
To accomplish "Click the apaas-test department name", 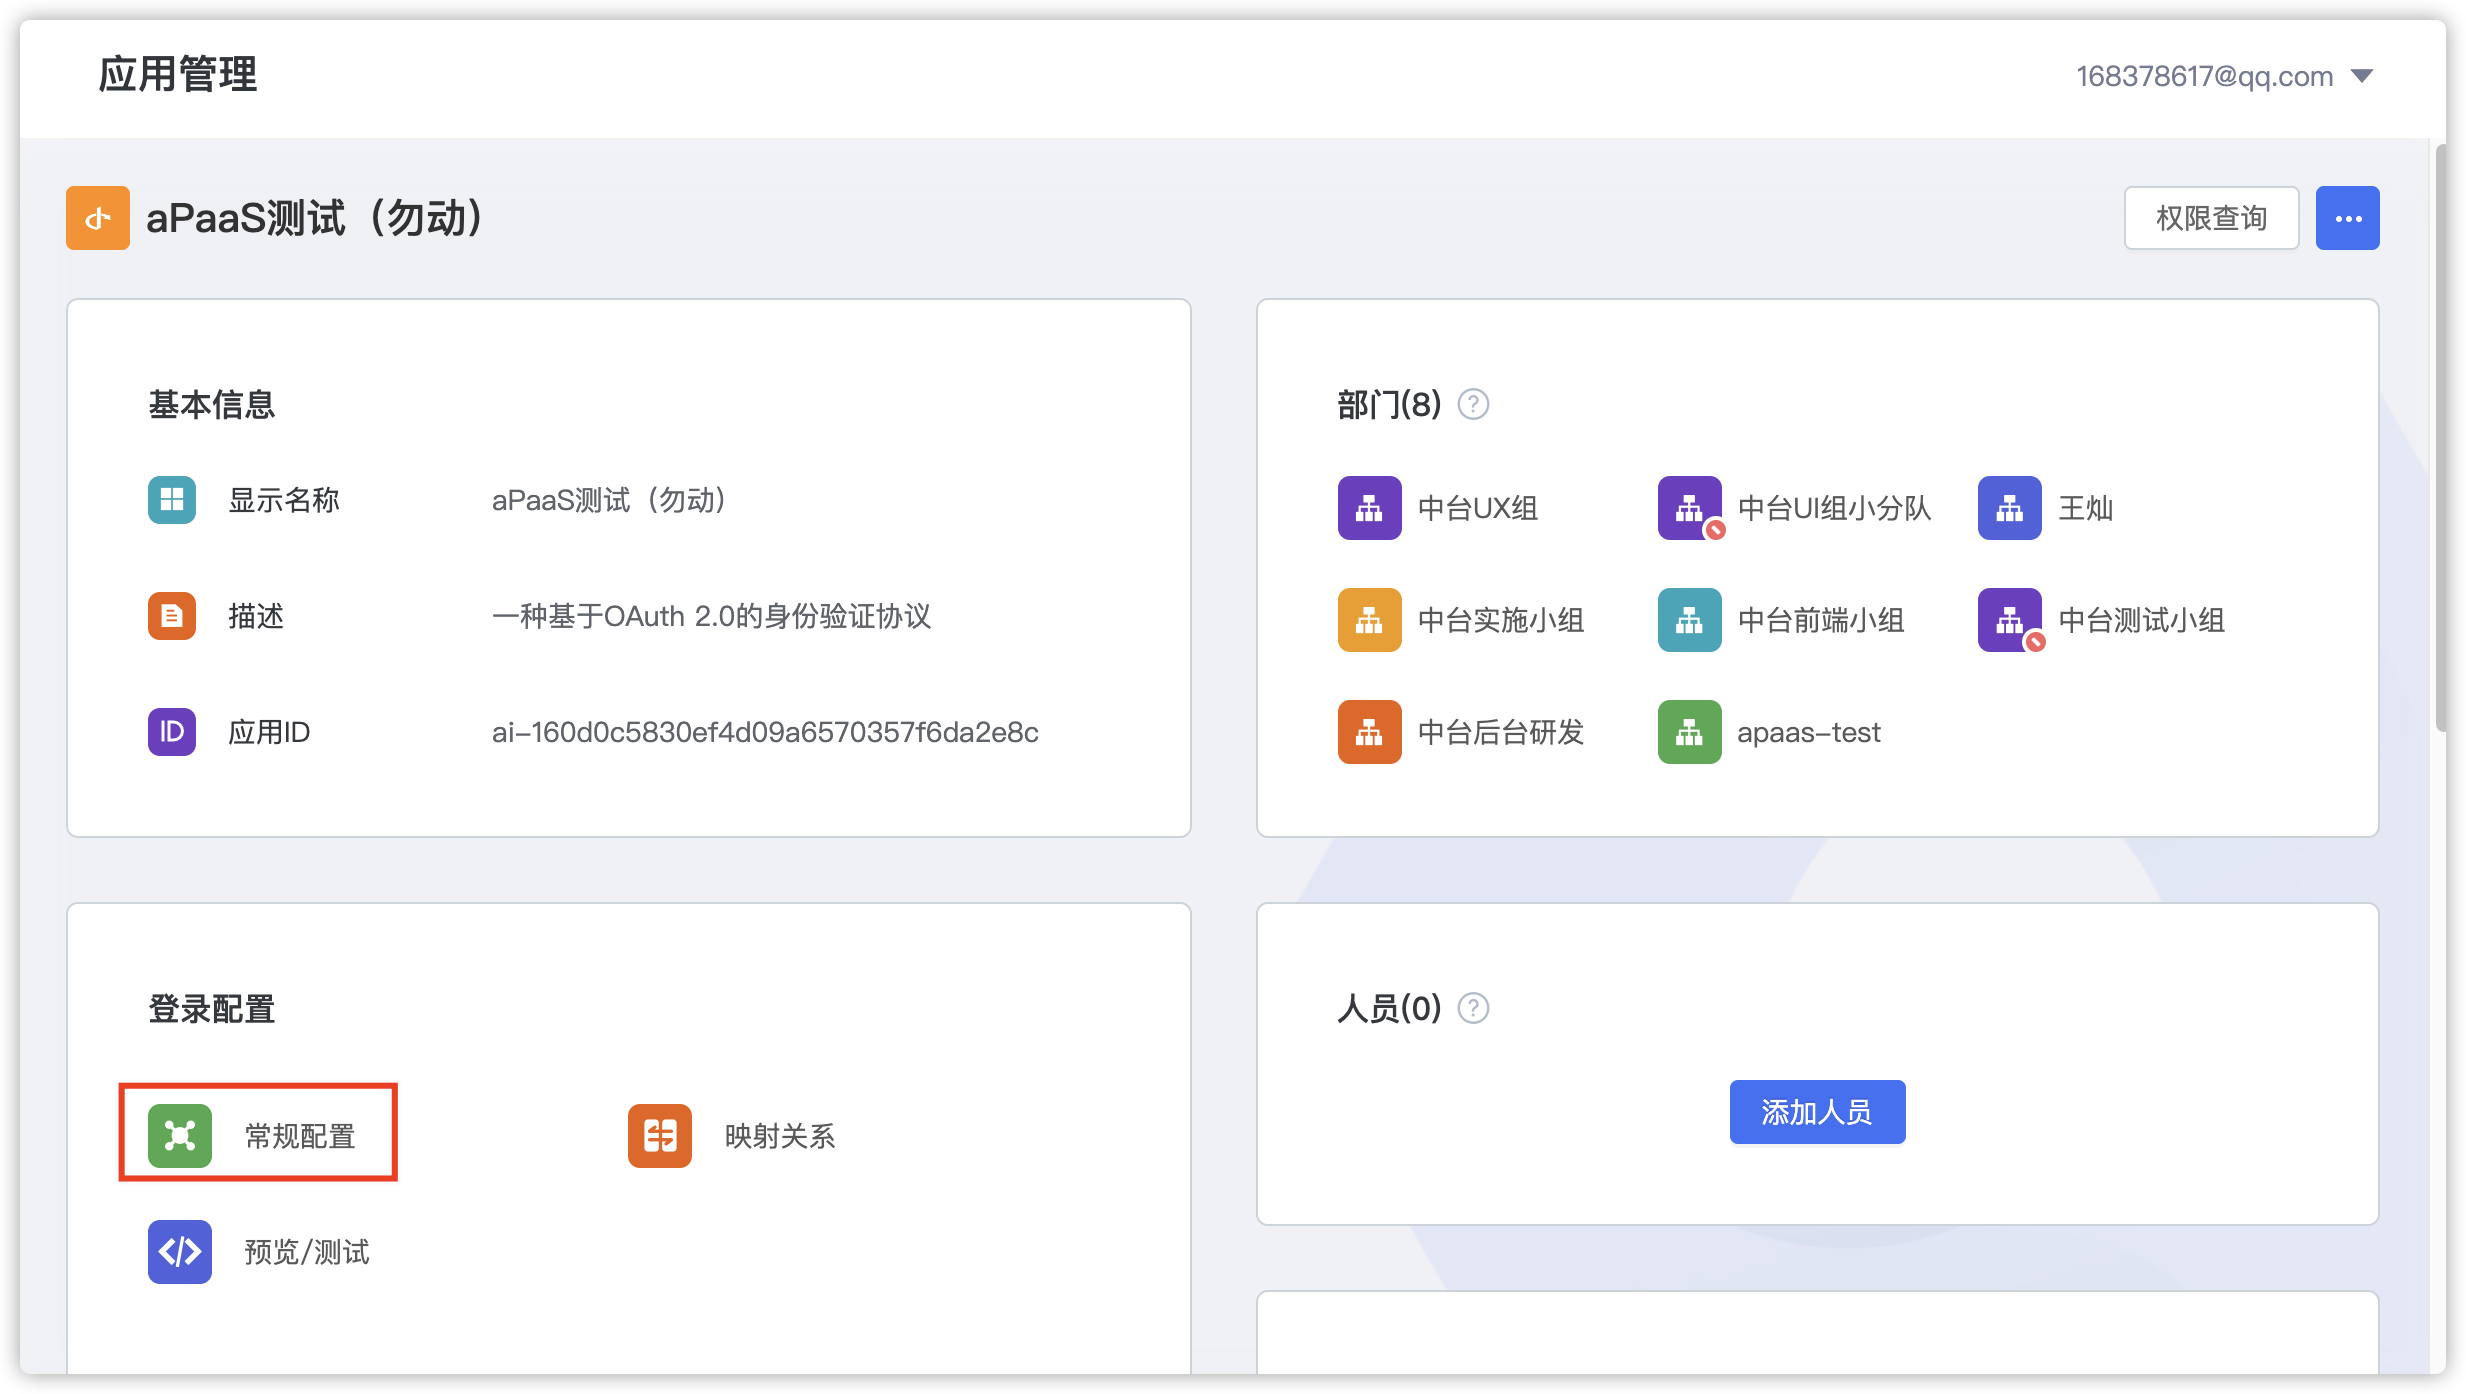I will (x=1809, y=732).
